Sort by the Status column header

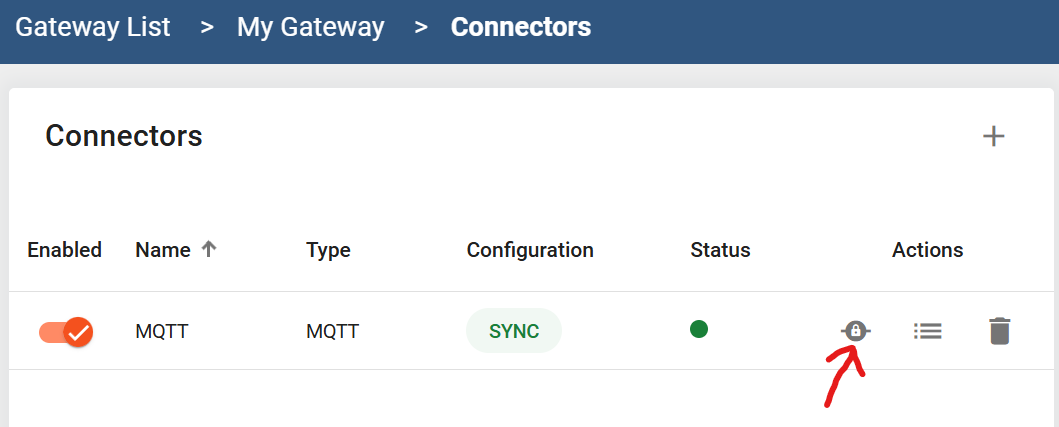721,250
